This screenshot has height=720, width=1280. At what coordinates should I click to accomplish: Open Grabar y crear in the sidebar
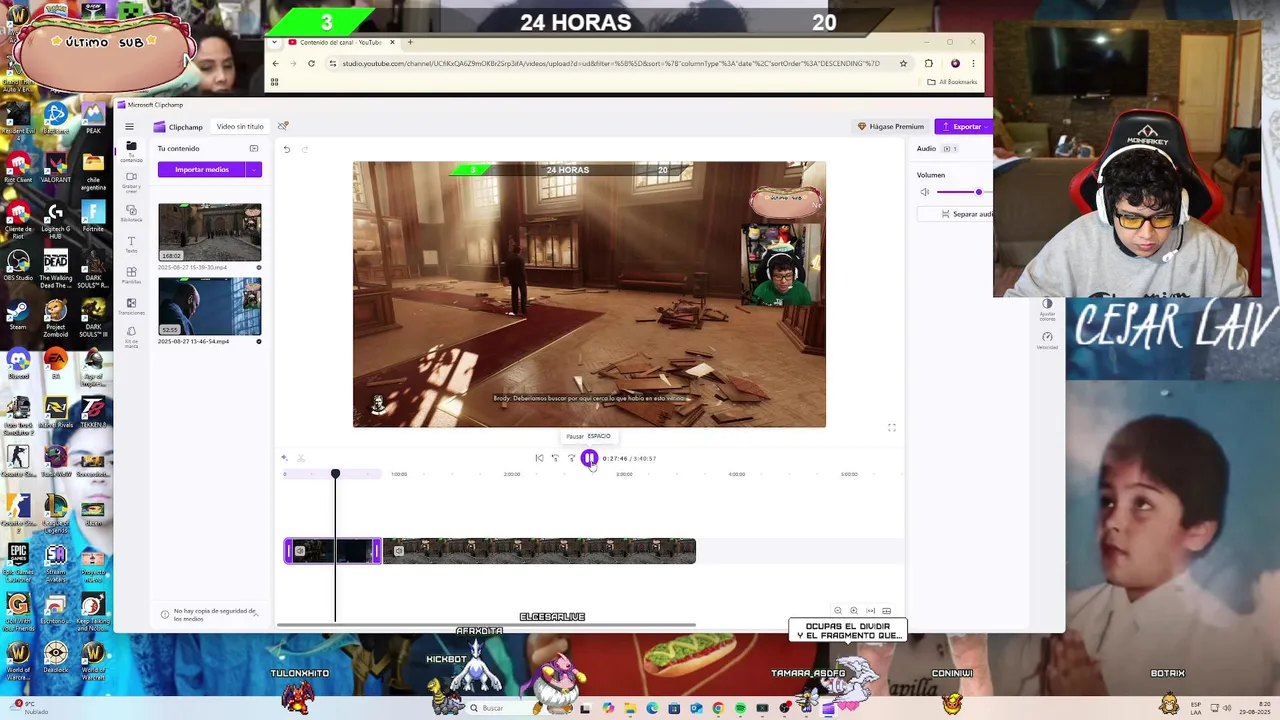pyautogui.click(x=131, y=181)
